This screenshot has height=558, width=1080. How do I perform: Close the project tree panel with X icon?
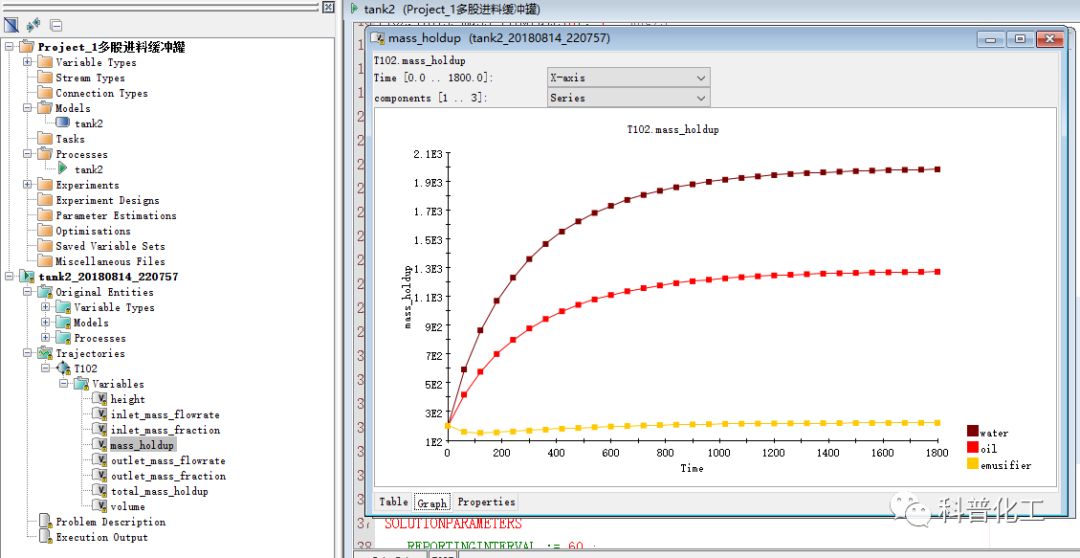tap(327, 6)
